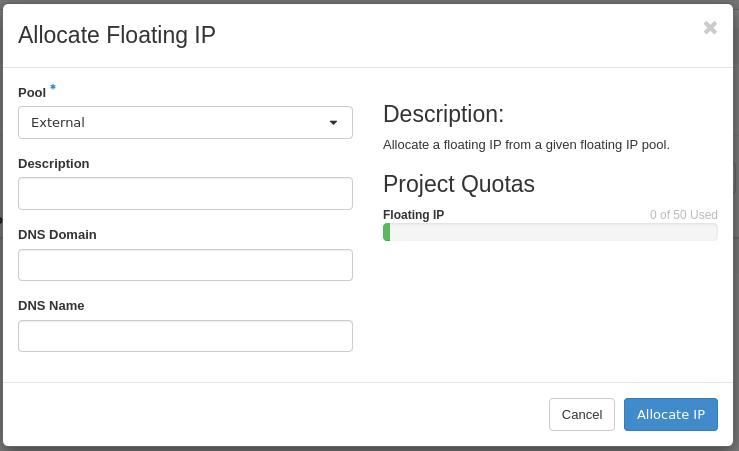739x451 pixels.
Task: Click the Allocate Floating IP dialog title
Action: (x=117, y=35)
